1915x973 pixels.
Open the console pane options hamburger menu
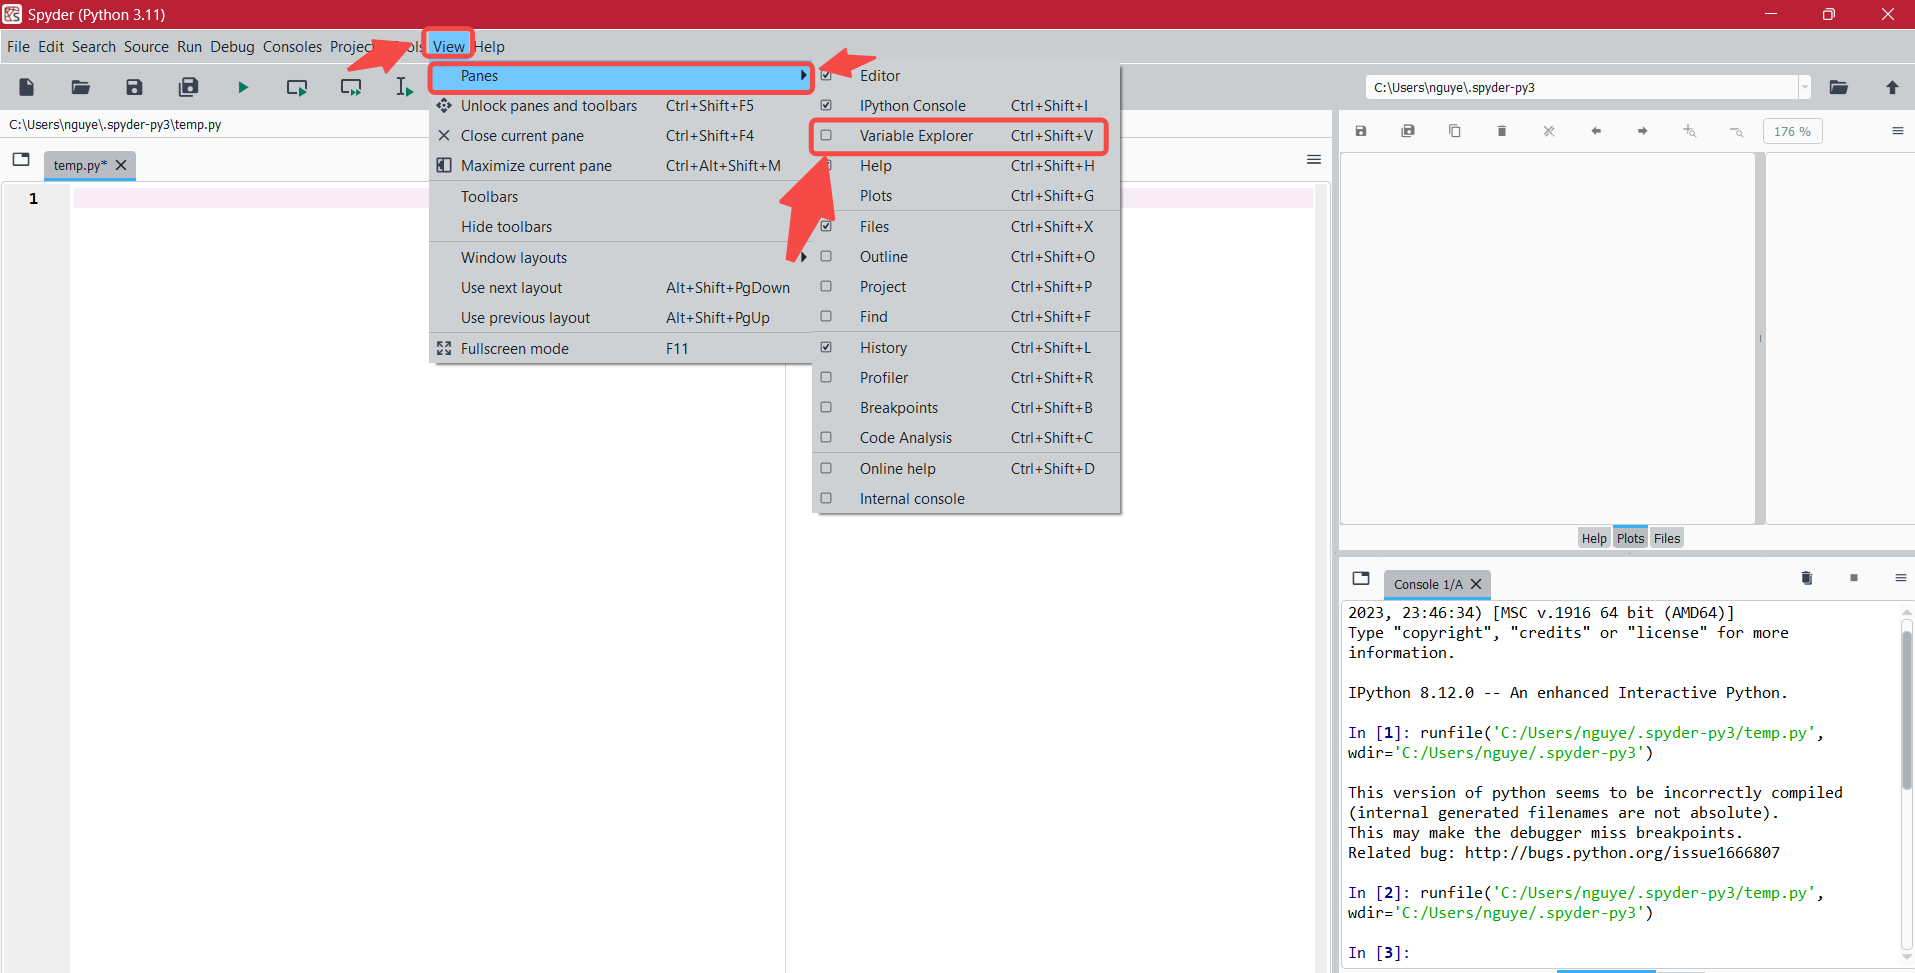(1901, 578)
